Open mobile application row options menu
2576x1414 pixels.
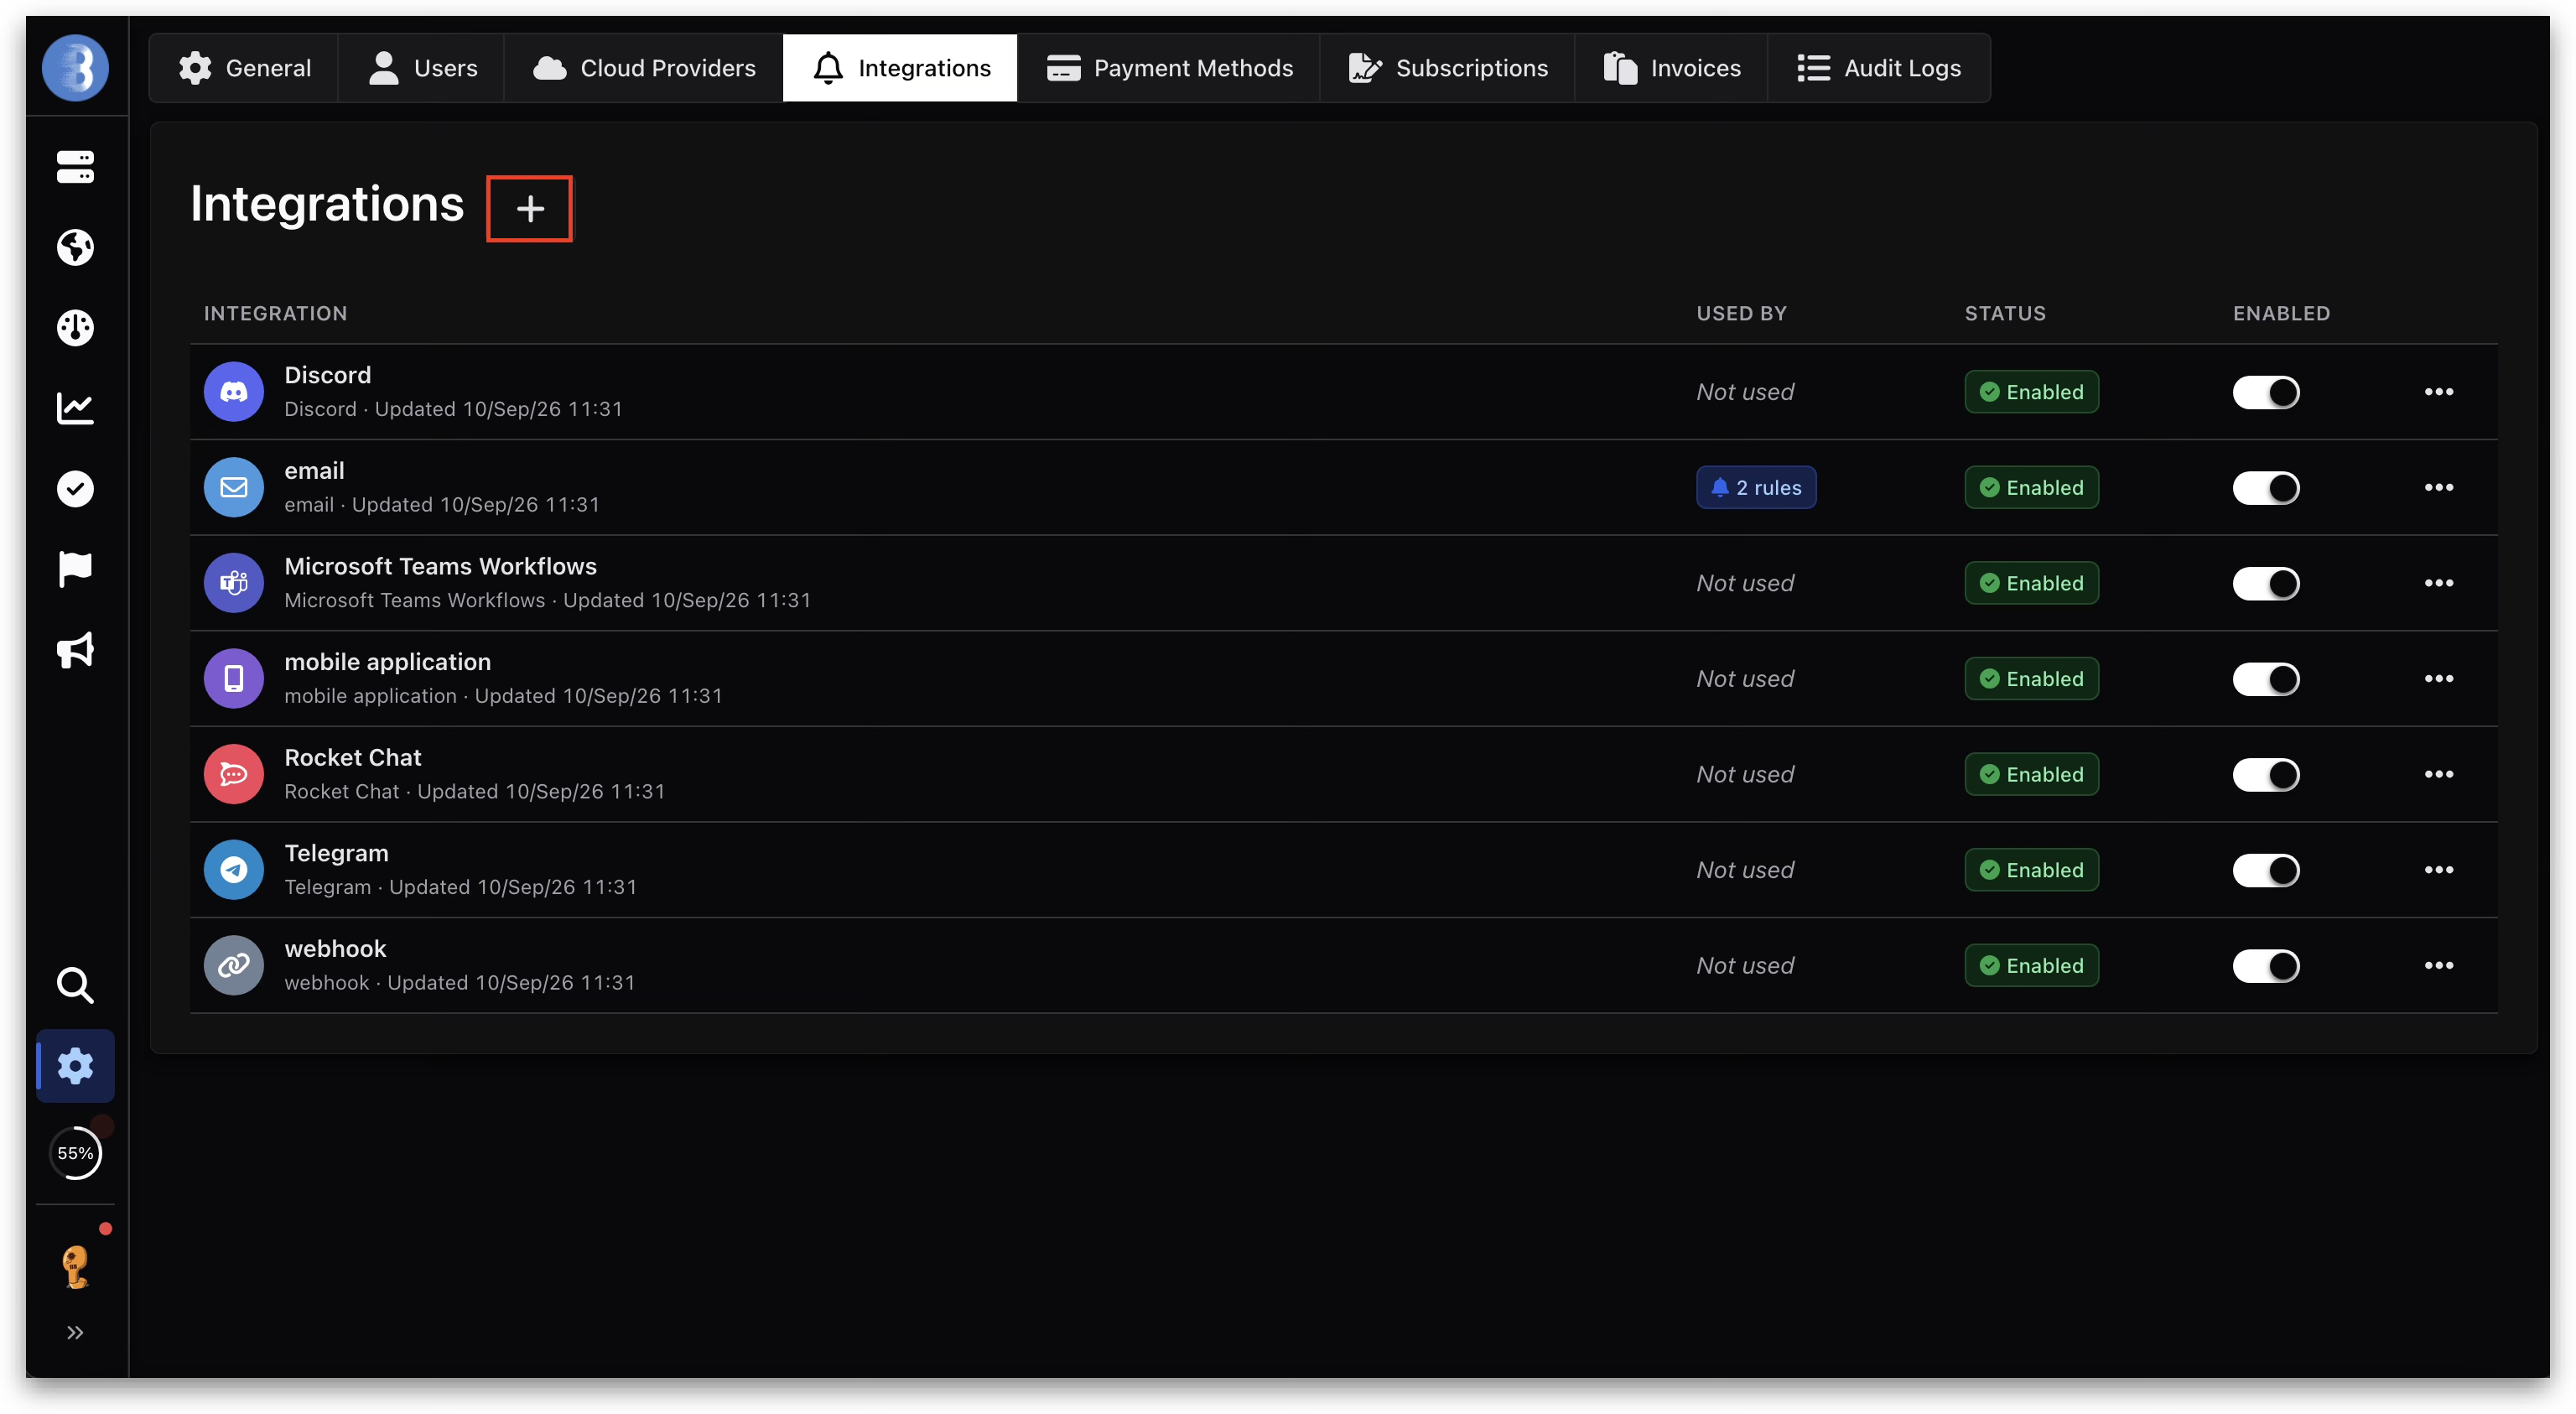point(2439,679)
